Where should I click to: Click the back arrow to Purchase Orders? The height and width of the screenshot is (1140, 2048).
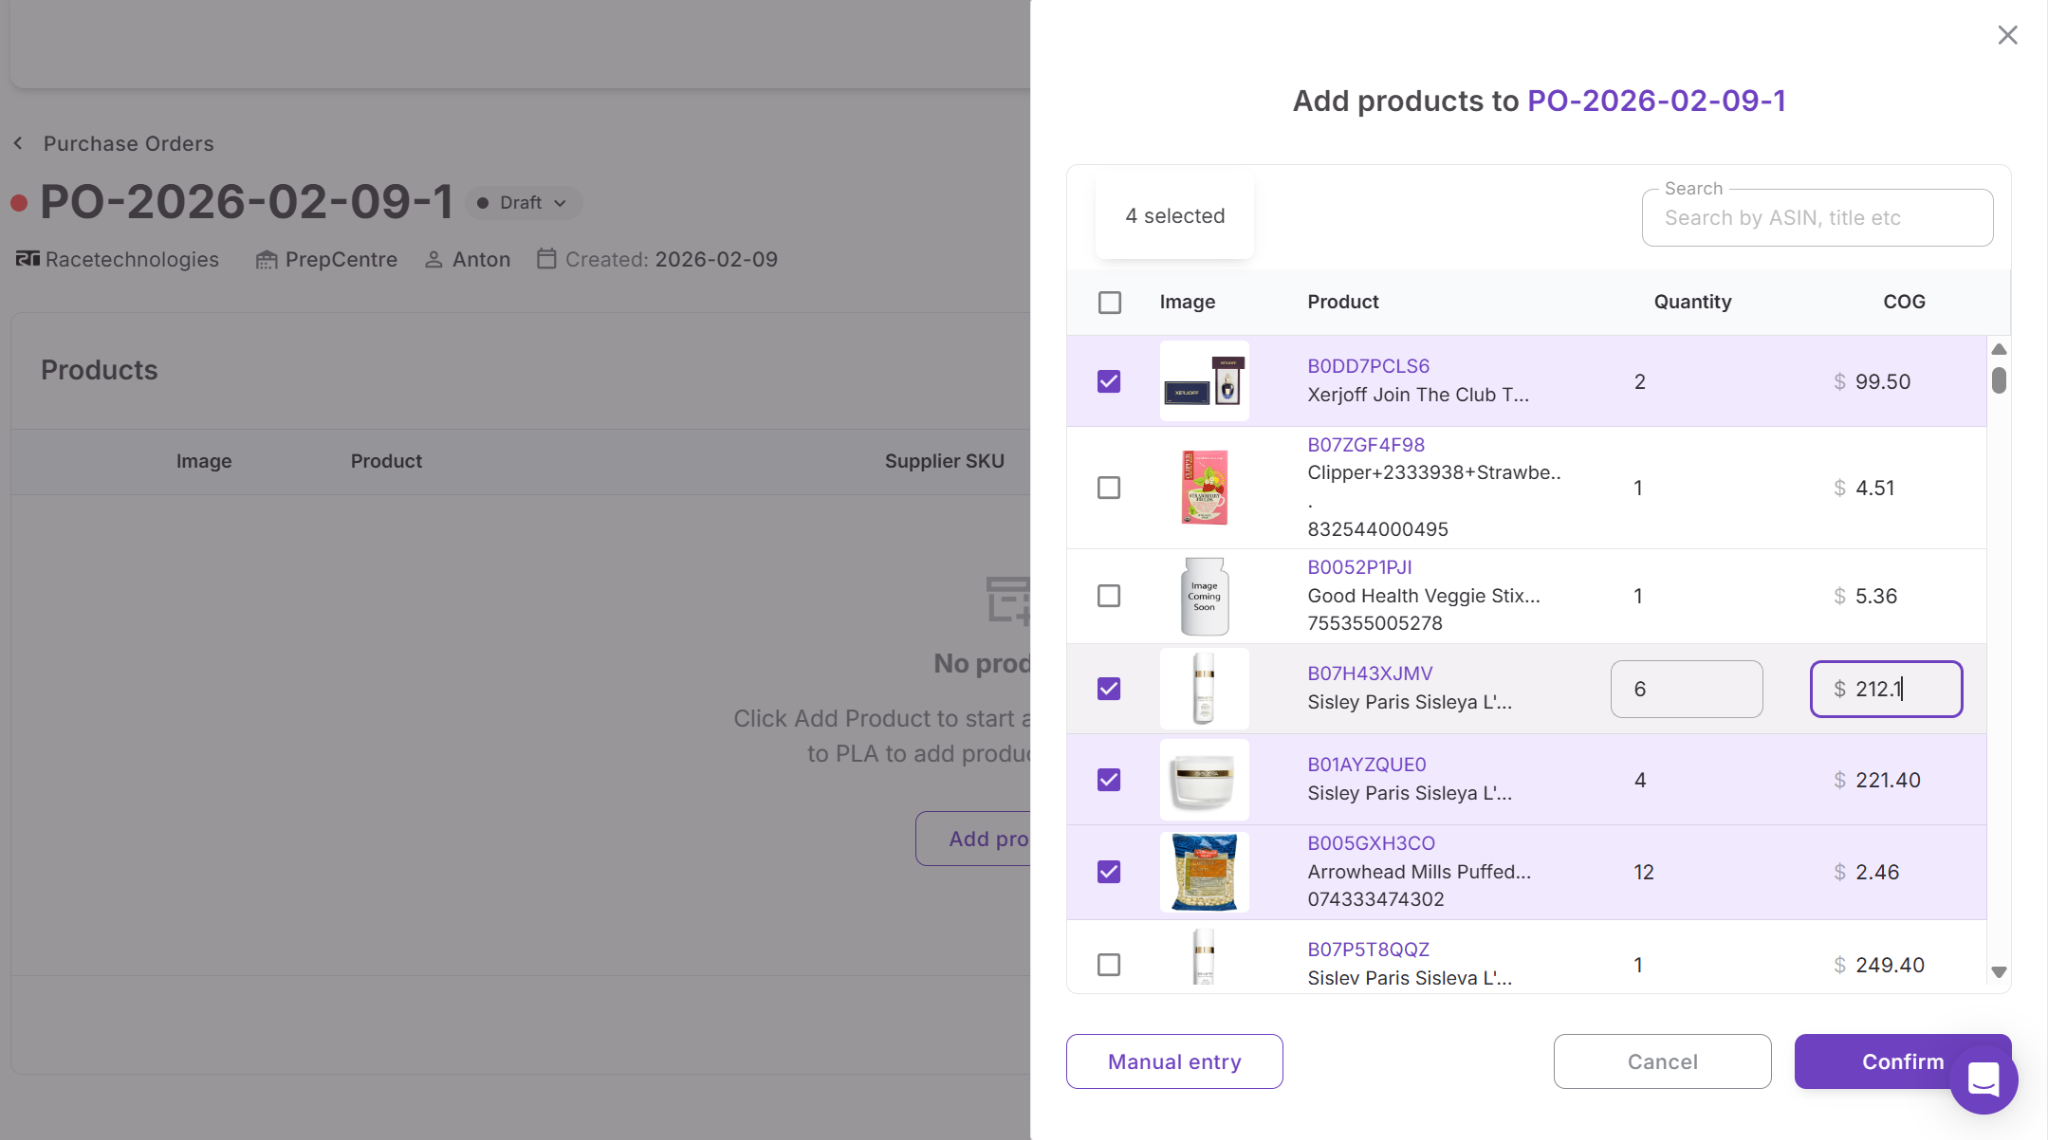pos(18,143)
